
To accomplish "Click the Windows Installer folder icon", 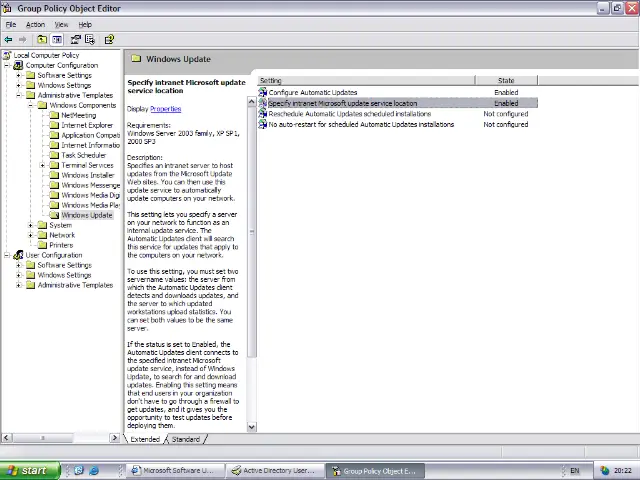I will [x=54, y=175].
